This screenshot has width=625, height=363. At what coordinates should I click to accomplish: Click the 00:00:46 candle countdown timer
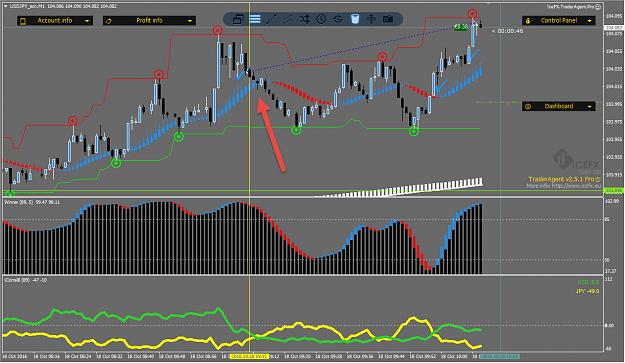[510, 31]
